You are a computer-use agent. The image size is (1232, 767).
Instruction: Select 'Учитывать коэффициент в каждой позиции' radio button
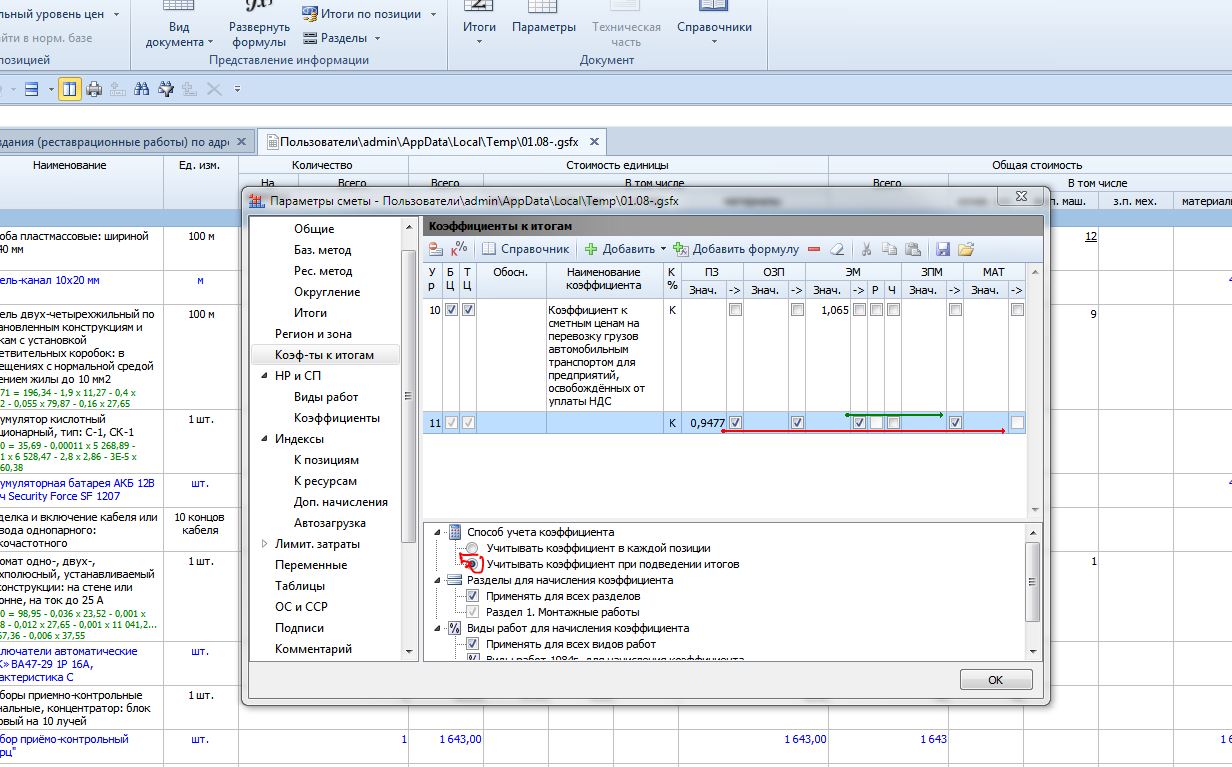472,549
